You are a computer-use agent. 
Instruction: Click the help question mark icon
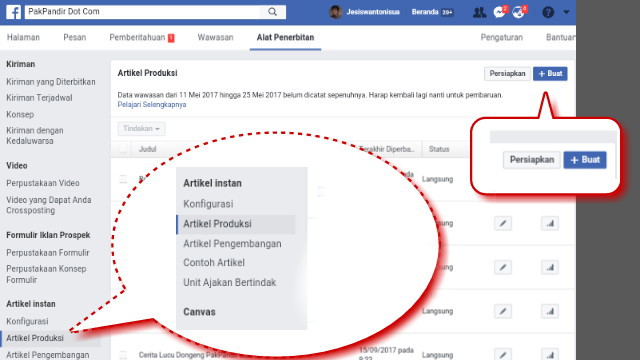tap(548, 12)
